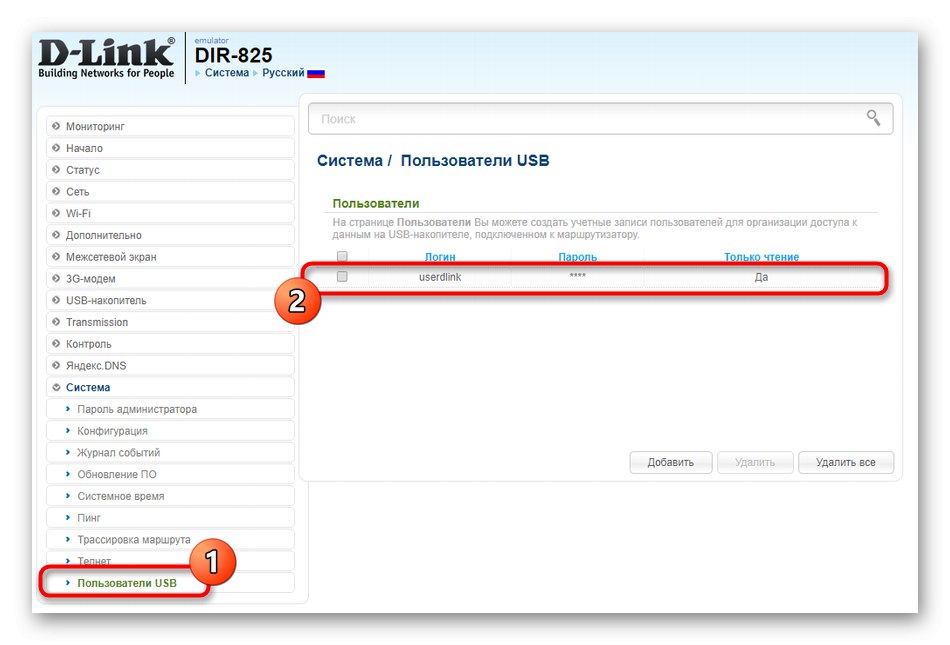
Task: Open Обновление ПО page
Action: [x=170, y=474]
